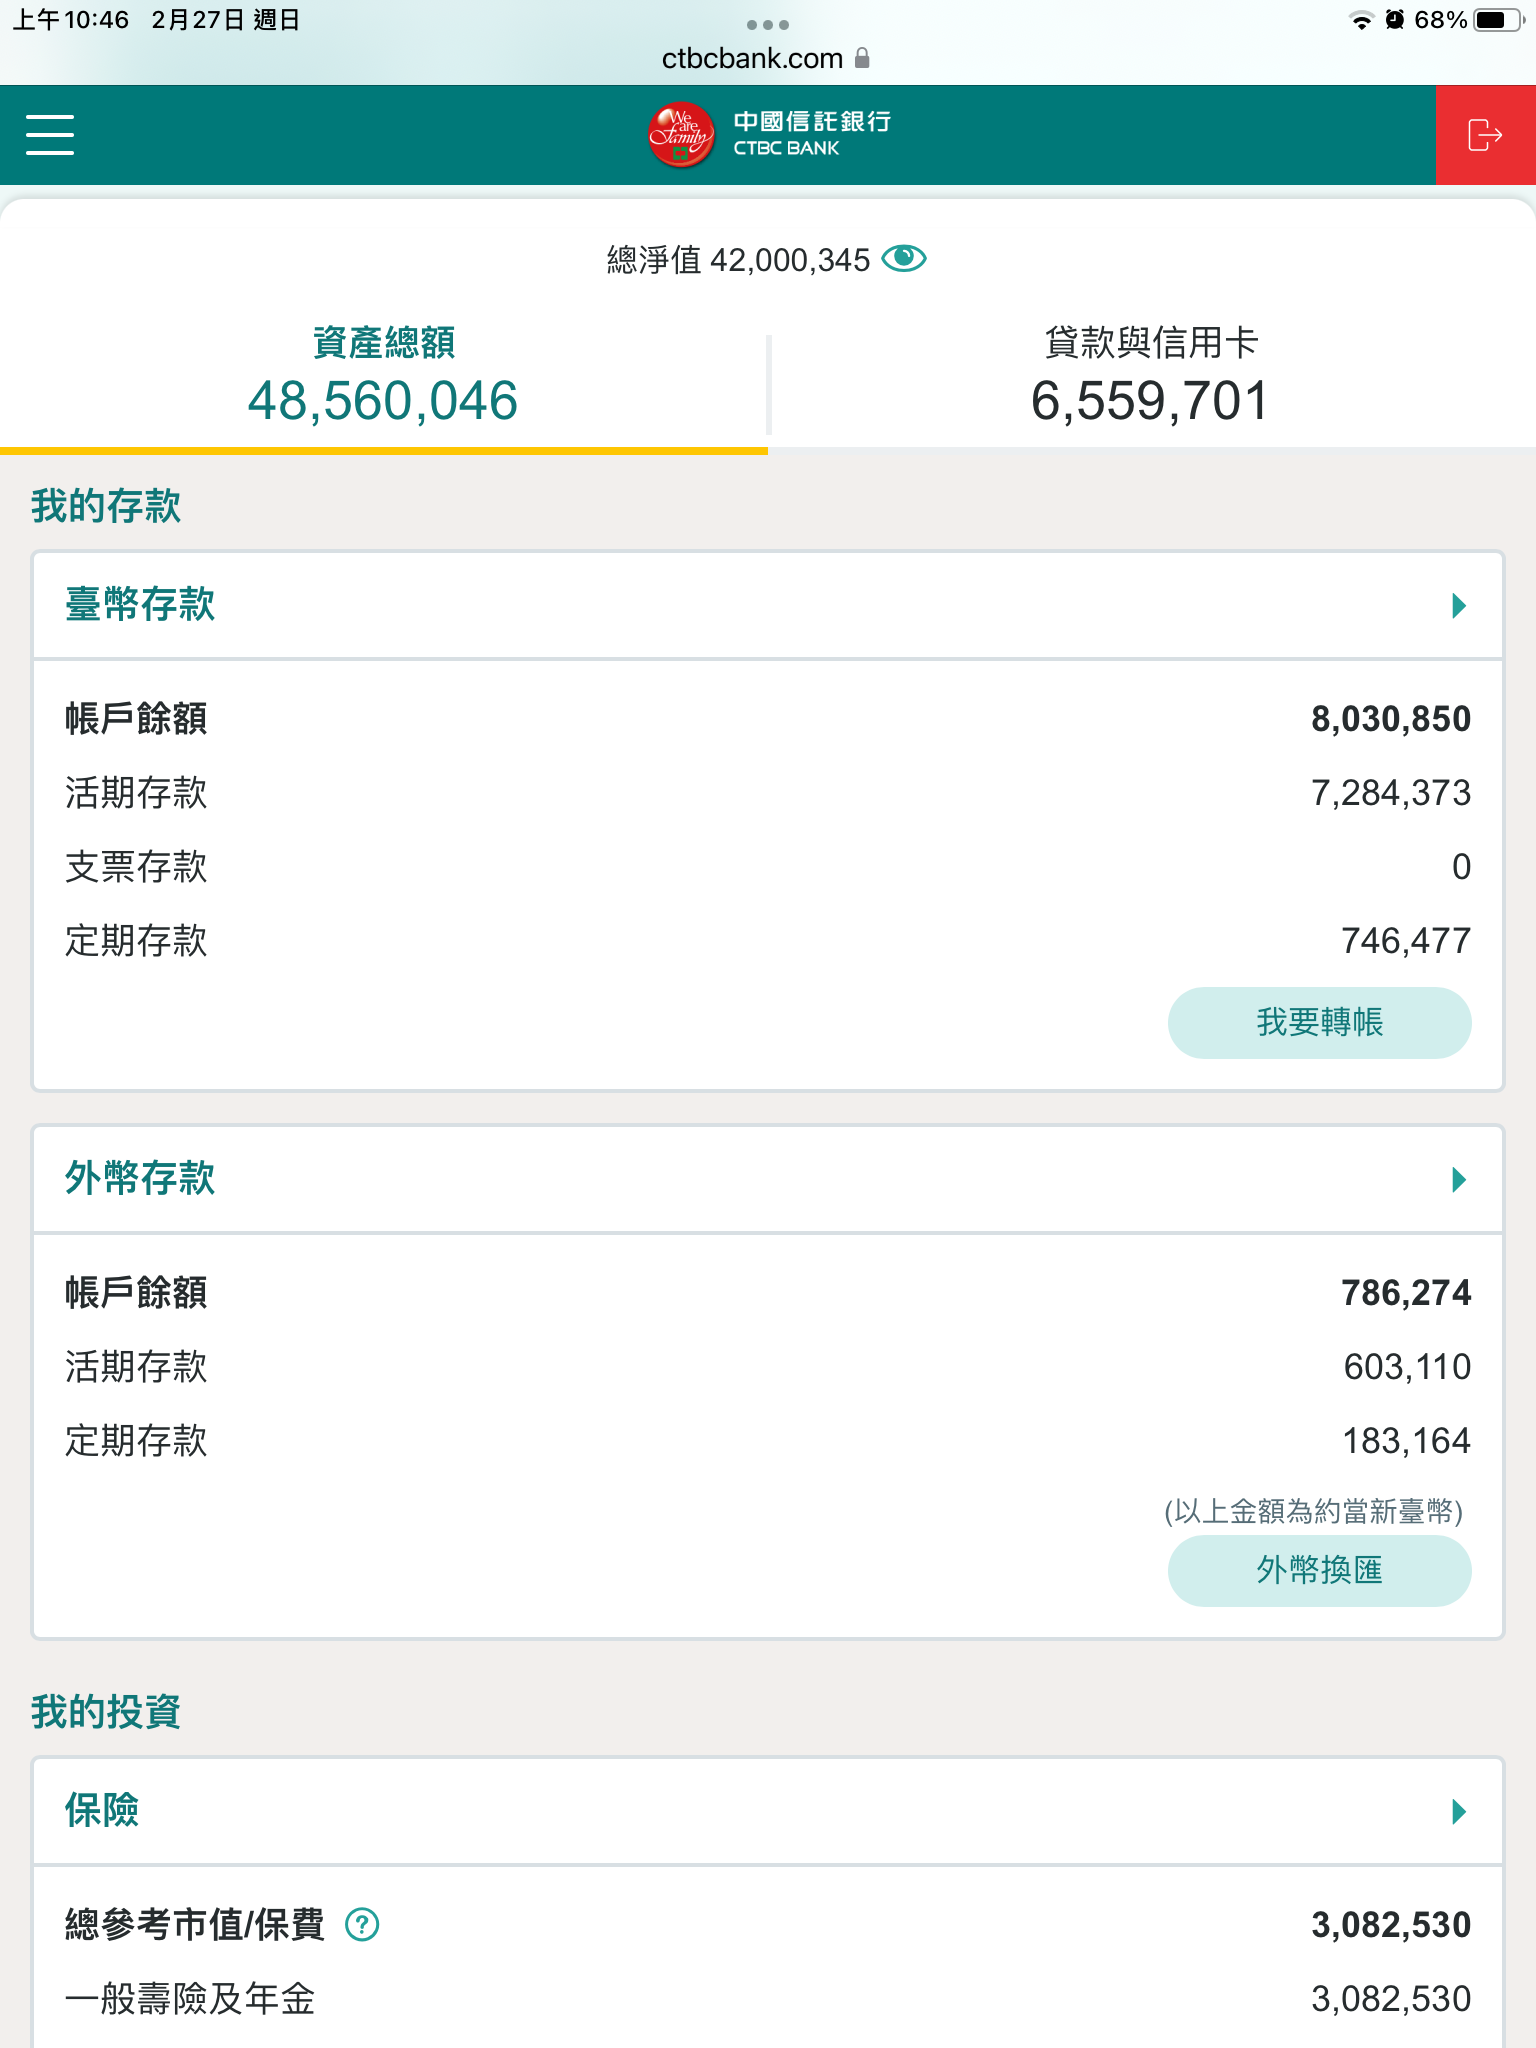Tap the Wi-Fi status icon
The image size is (1536, 2048).
point(1361,21)
